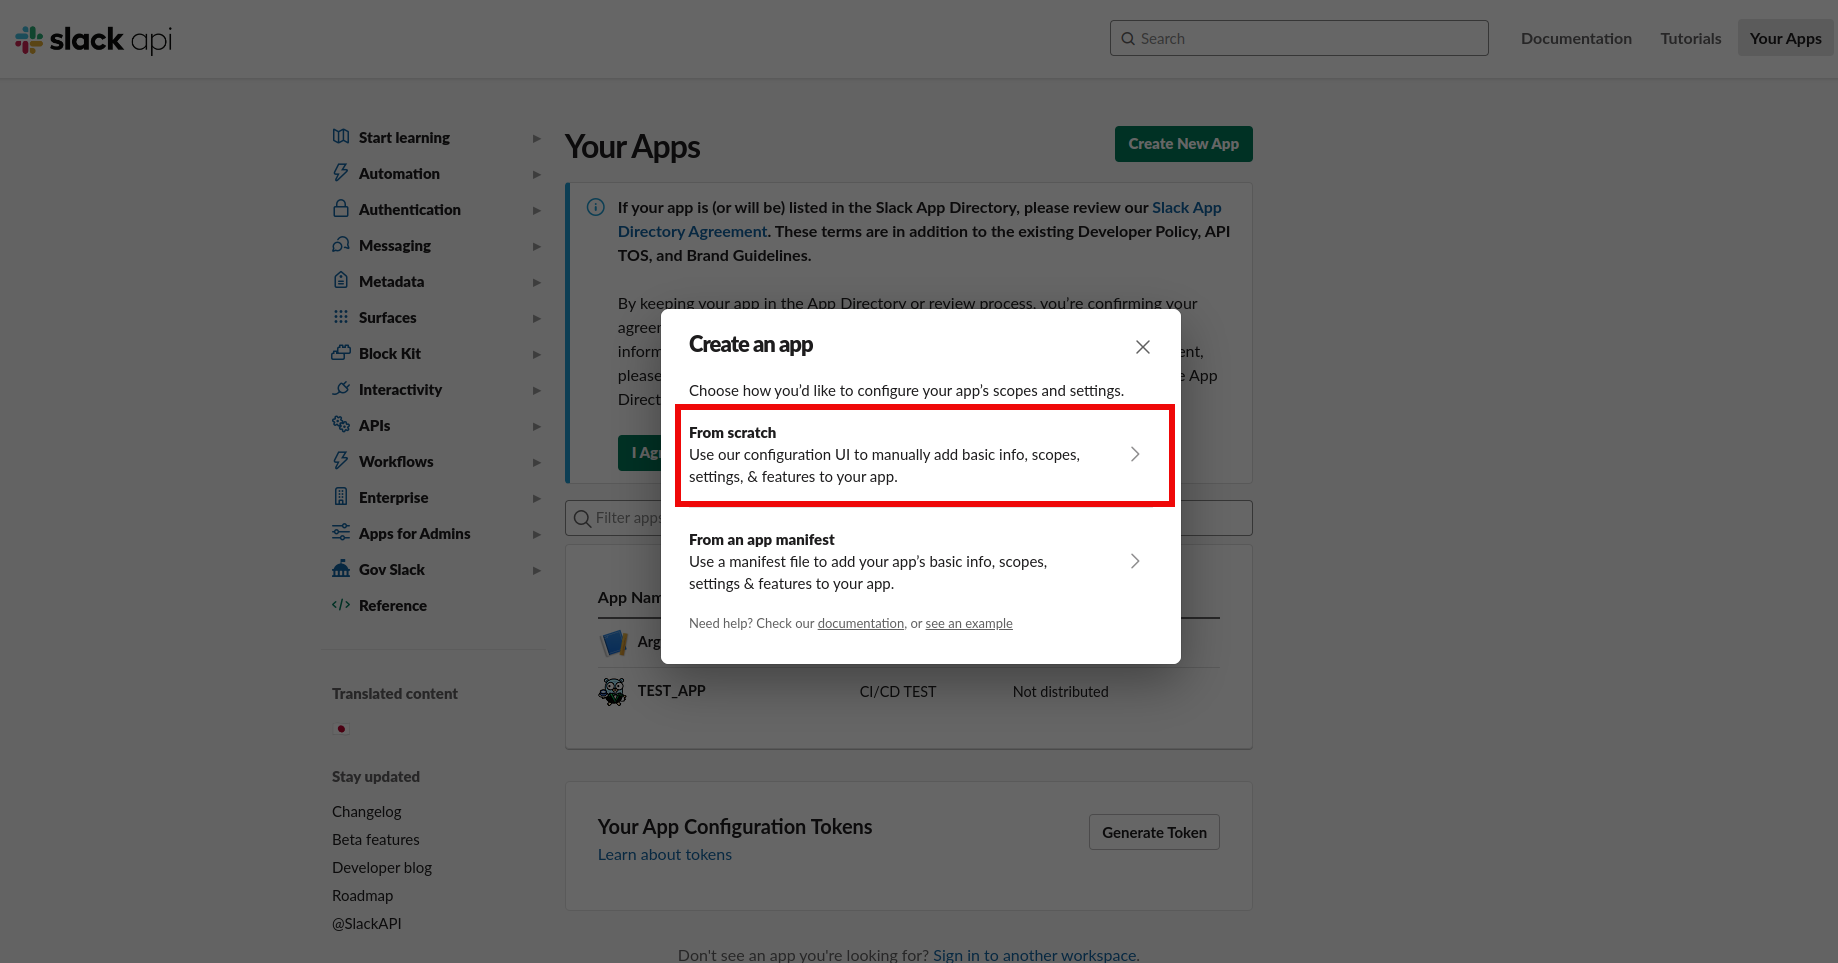Viewport: 1838px width, 963px height.
Task: Open the Developer blog link
Action: point(382,867)
